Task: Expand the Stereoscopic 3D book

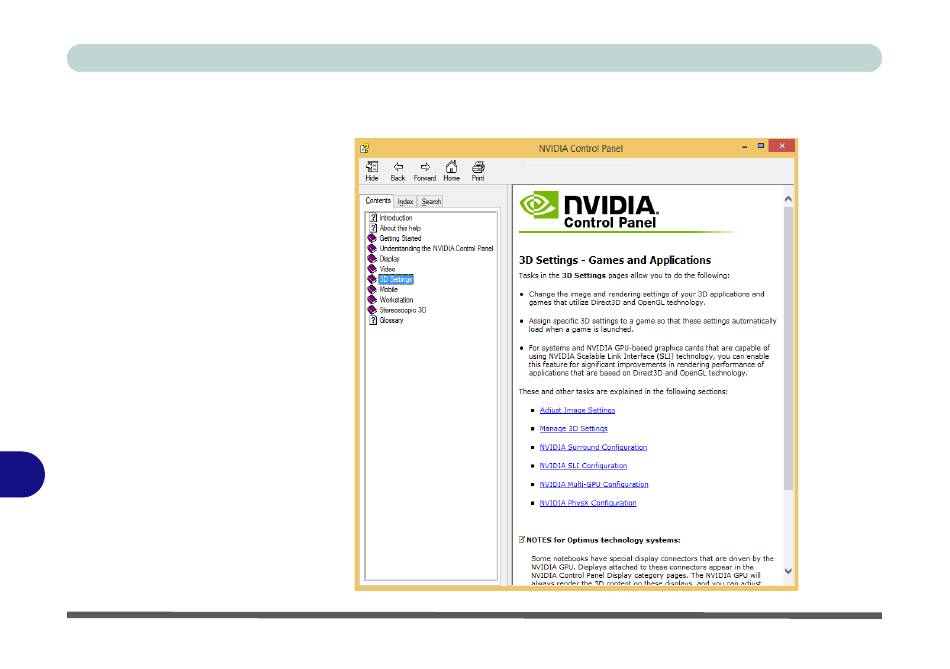Action: tap(373, 310)
